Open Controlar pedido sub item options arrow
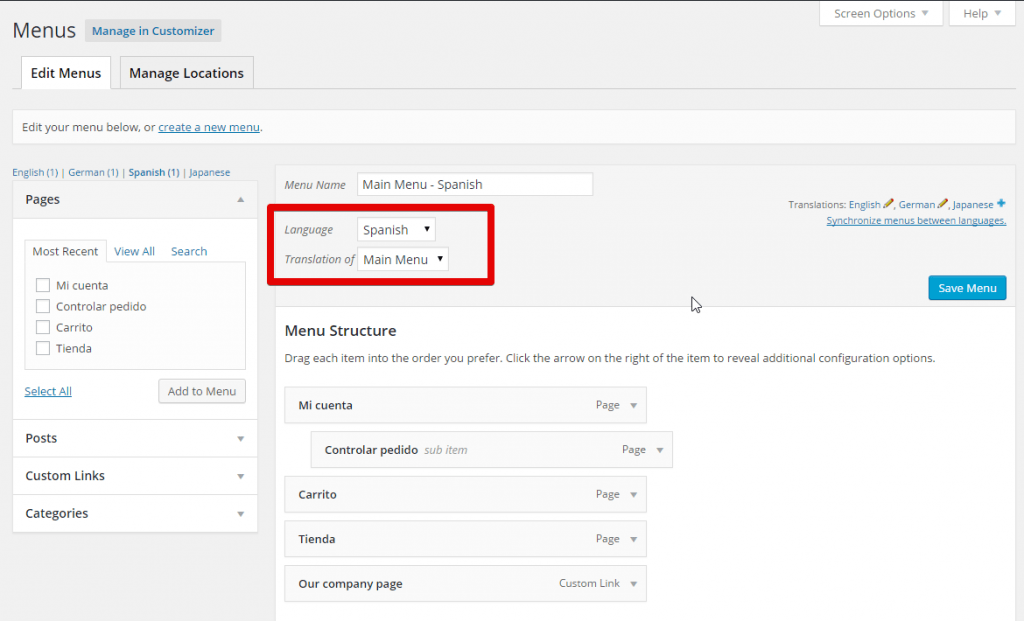Screen dimensions: 1024x621 (x=658, y=449)
